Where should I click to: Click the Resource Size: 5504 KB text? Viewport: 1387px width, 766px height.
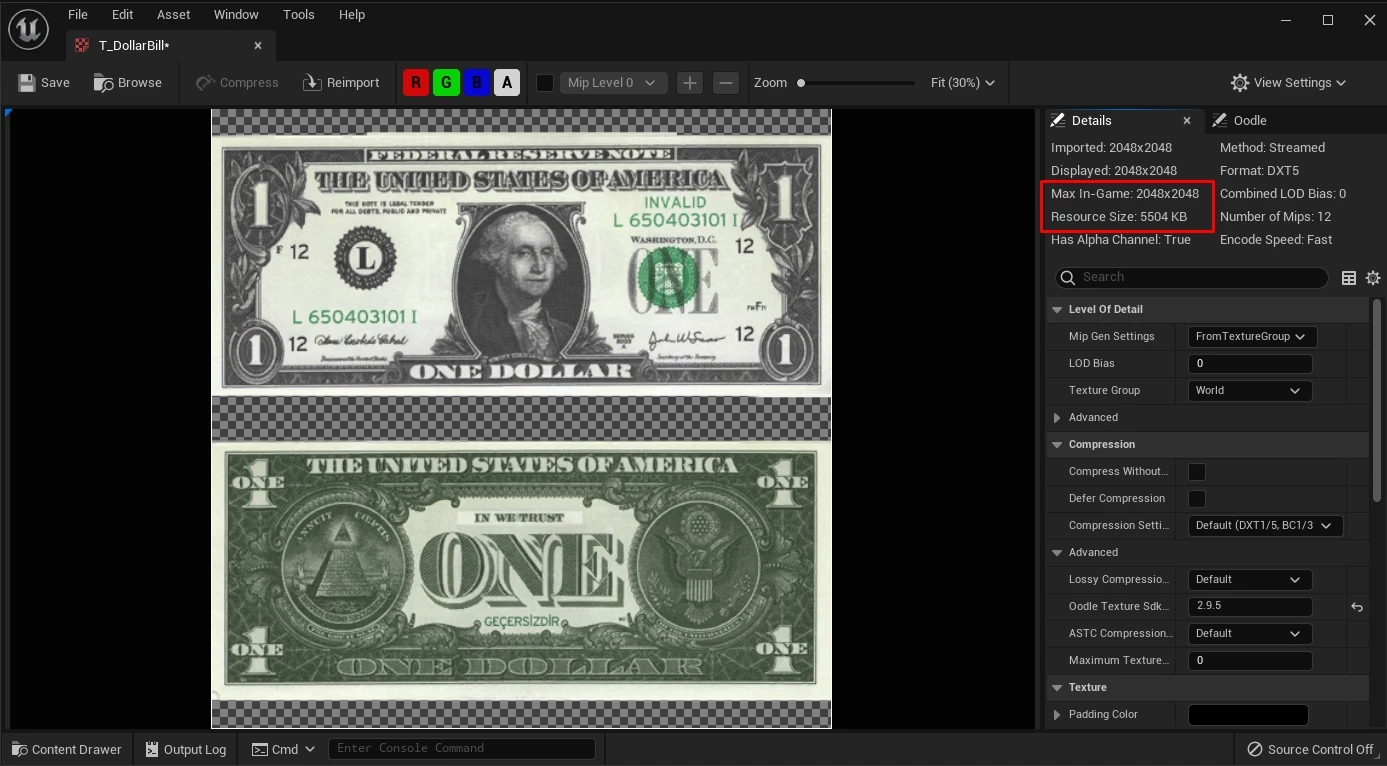1118,217
